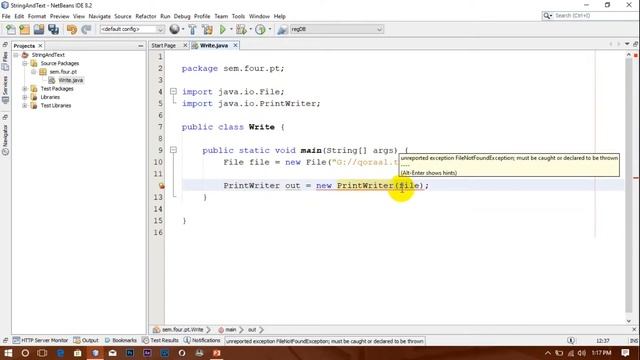Click the Cortana search circle in taskbar

pos(25,353)
